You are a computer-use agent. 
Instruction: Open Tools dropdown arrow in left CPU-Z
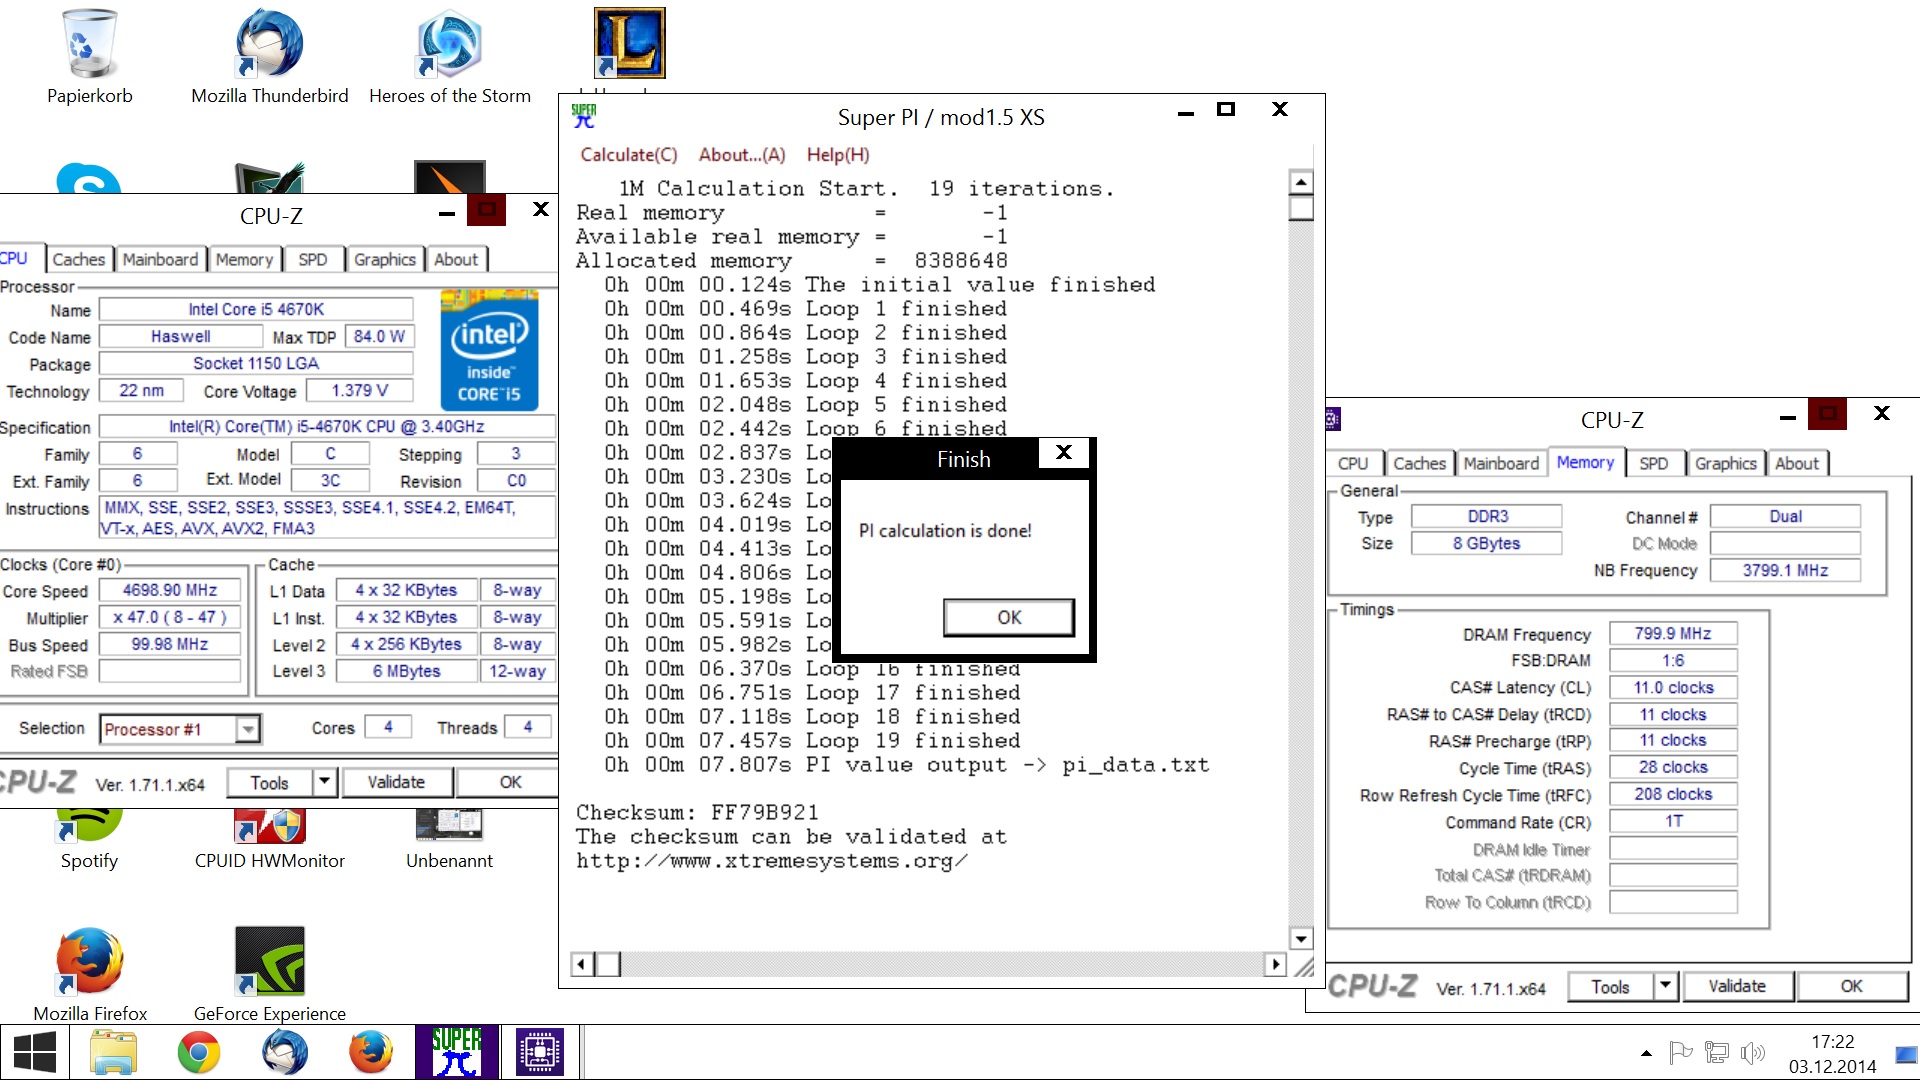tap(325, 783)
